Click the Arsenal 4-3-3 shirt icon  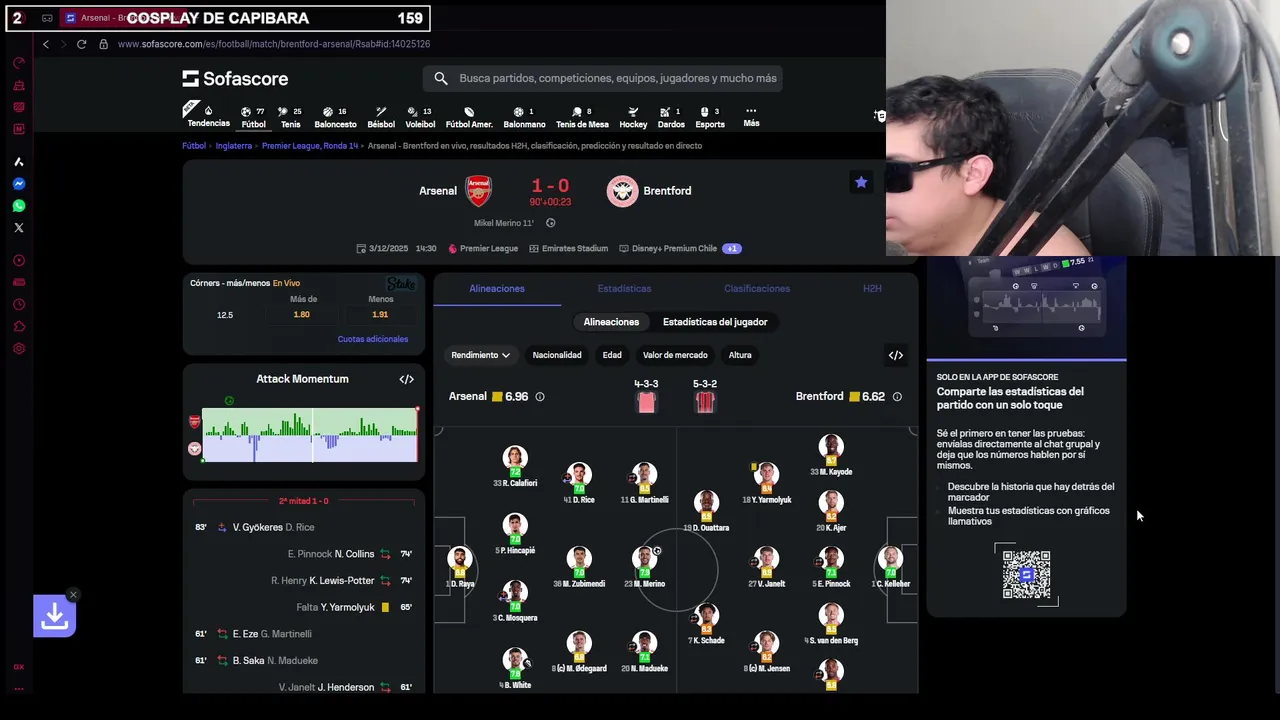646,402
